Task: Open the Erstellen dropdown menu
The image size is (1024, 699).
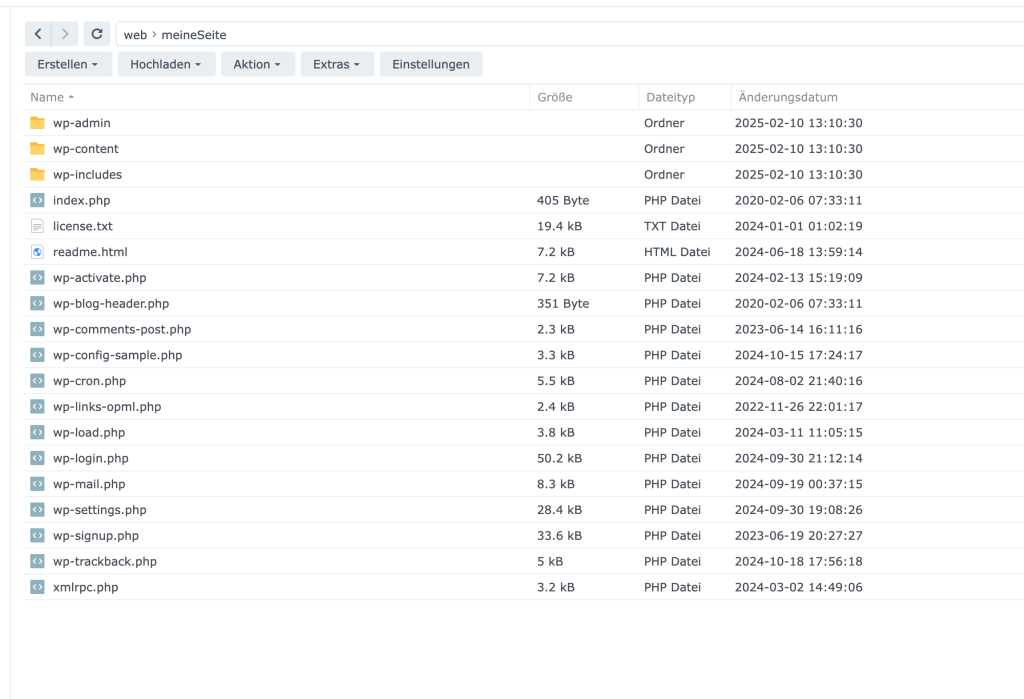Action: (68, 64)
